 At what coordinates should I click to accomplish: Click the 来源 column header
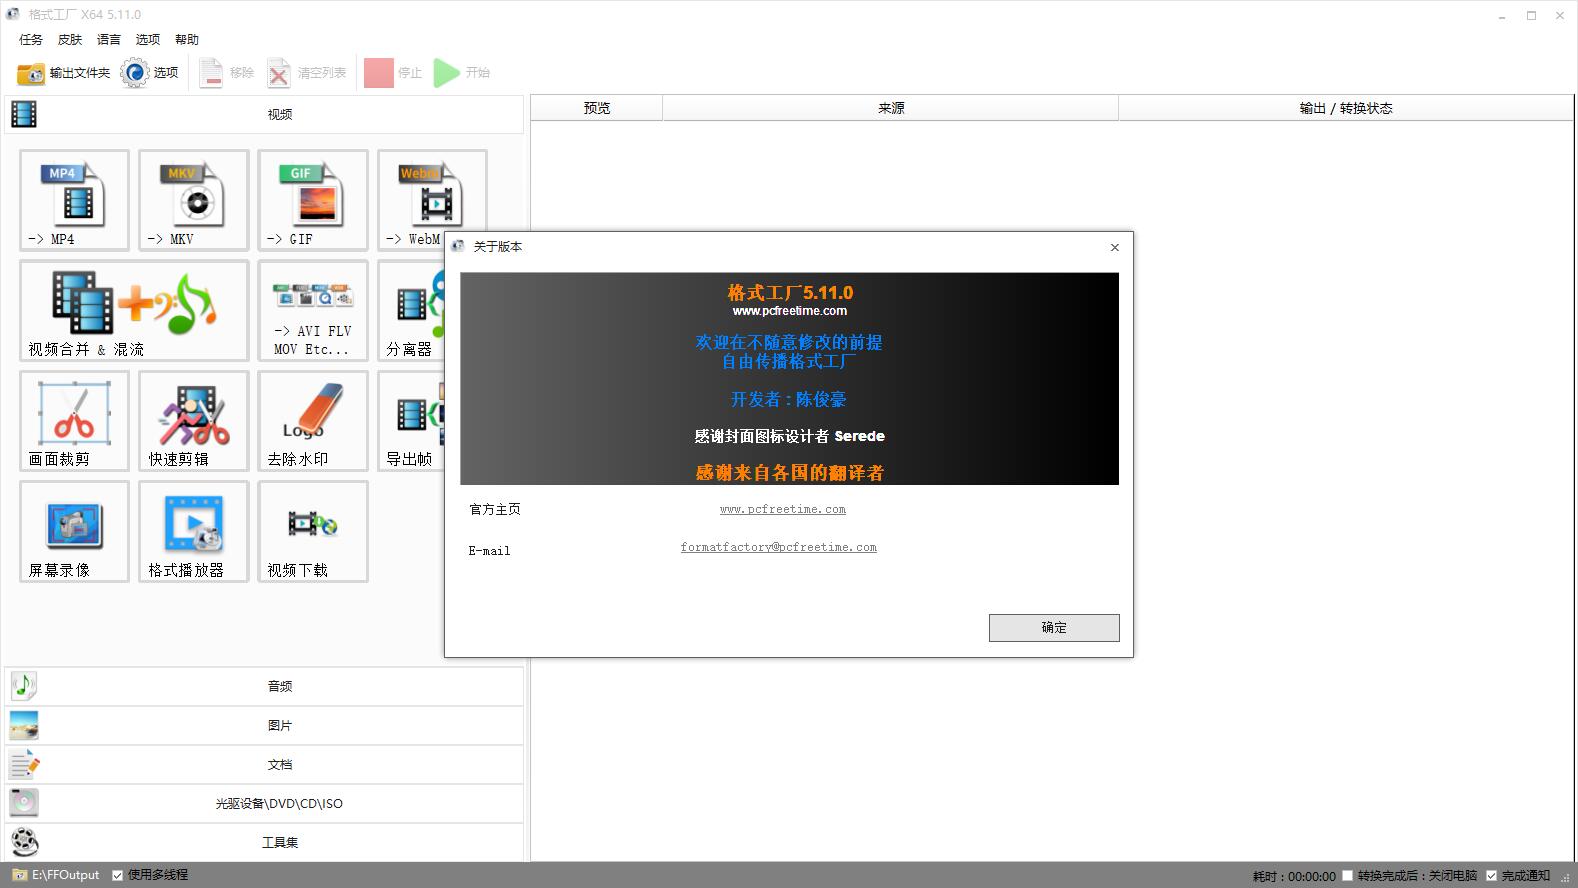pos(891,108)
